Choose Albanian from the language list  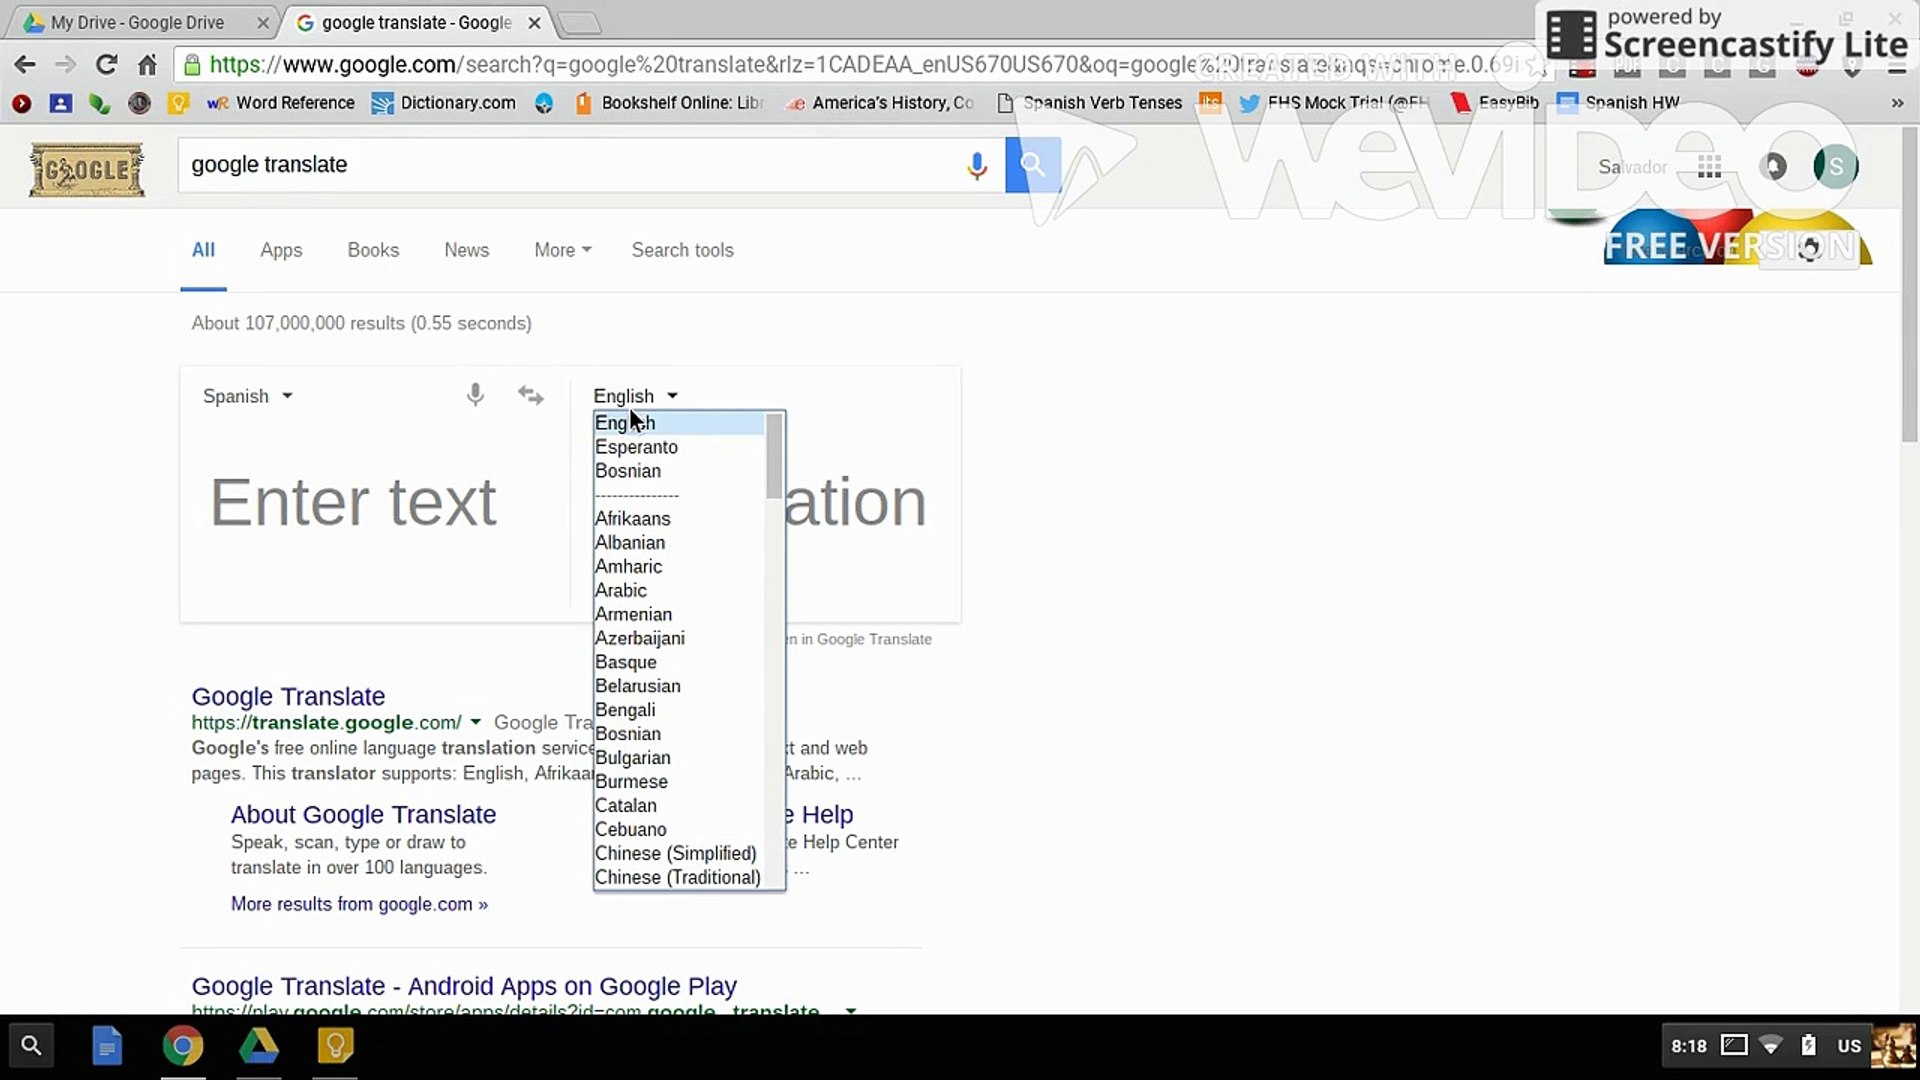coord(679,542)
